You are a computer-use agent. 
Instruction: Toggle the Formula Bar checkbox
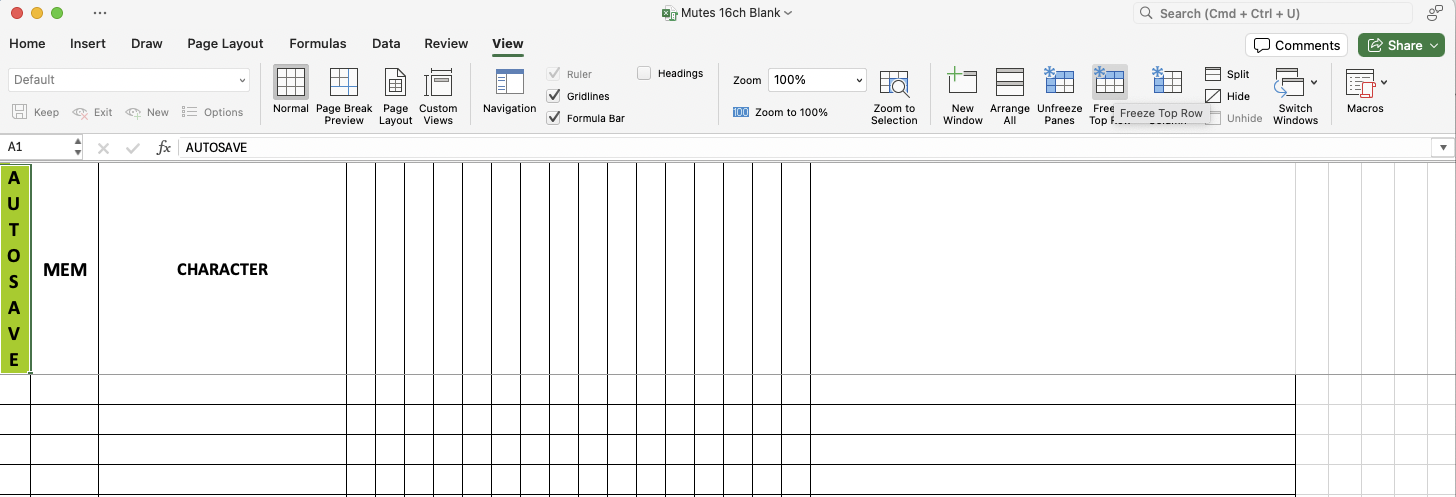pos(554,118)
